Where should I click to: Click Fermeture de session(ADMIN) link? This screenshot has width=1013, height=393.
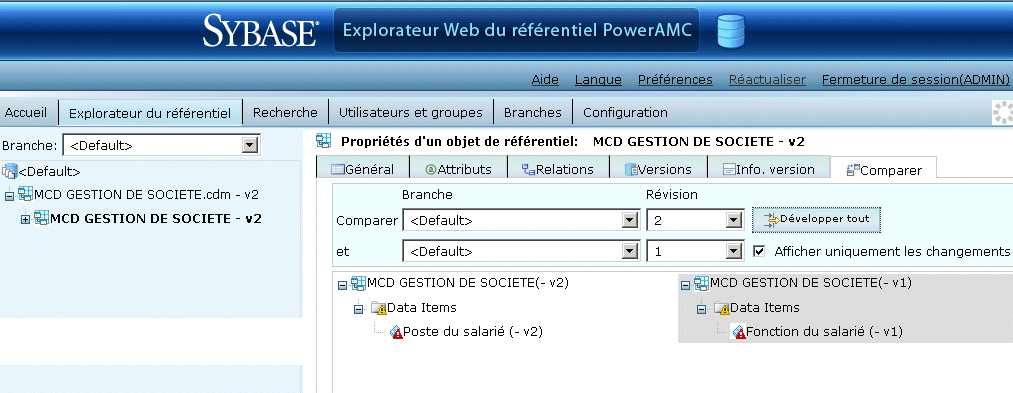tap(915, 80)
